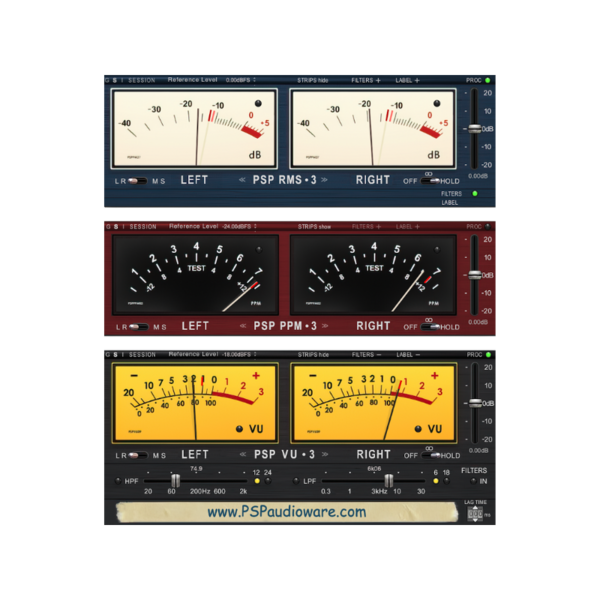
Task: Click the gain fader handle on RMS plugin
Action: (x=474, y=129)
